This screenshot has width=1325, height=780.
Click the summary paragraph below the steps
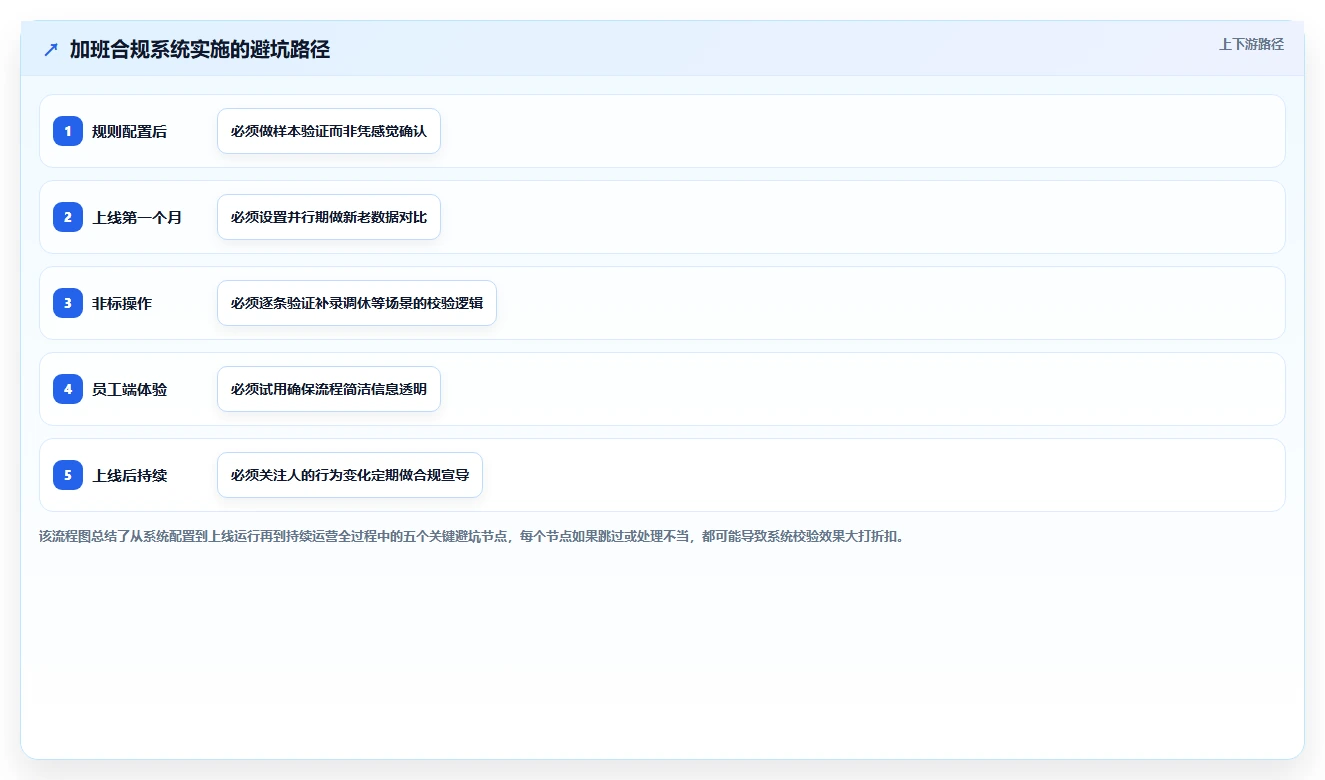tap(471, 536)
